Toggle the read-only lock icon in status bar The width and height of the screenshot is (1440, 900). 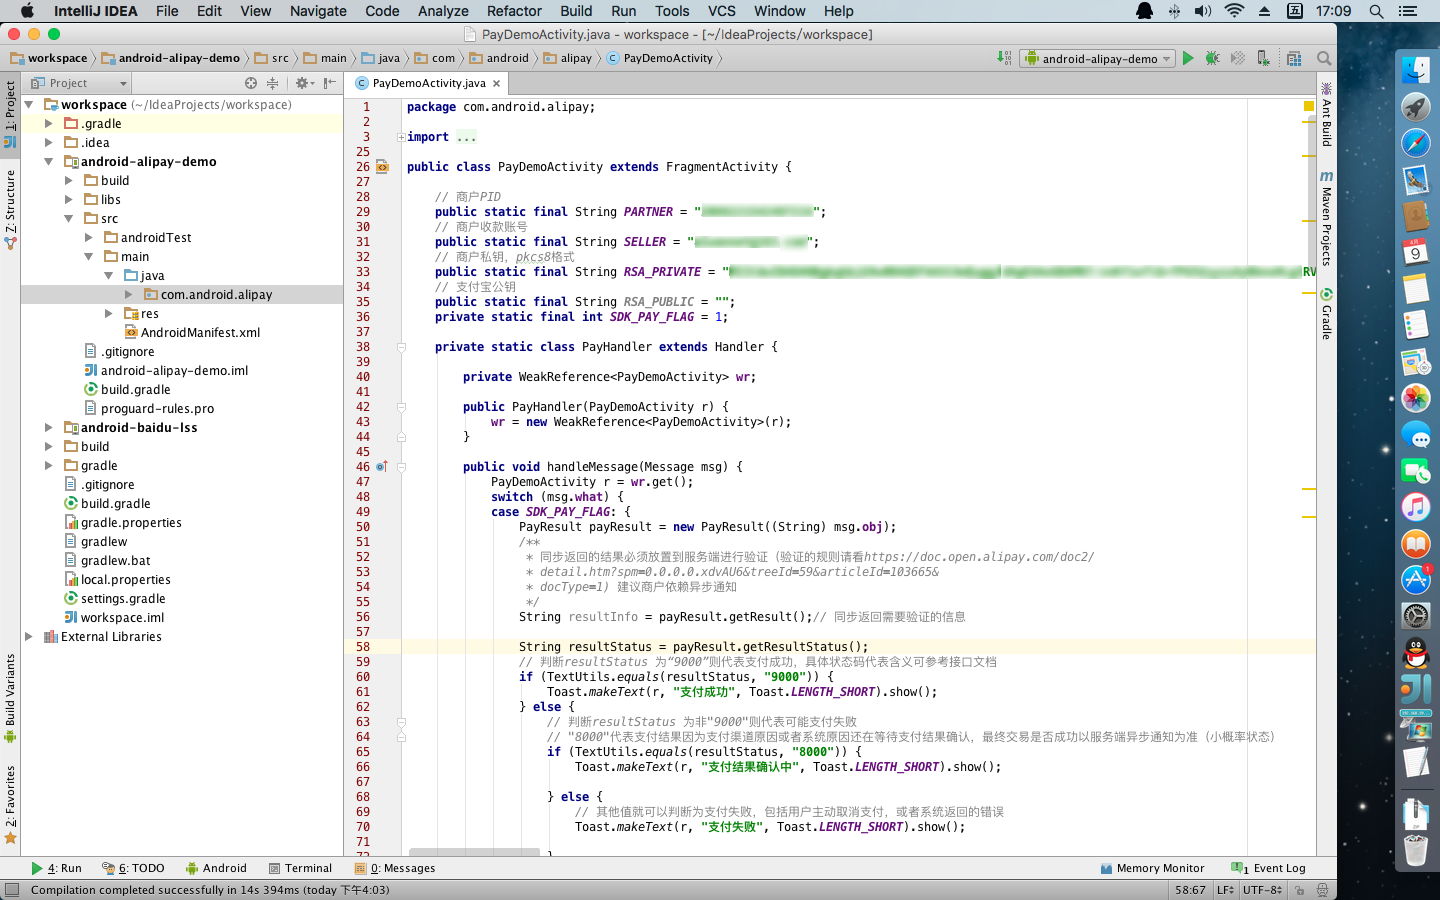(x=1301, y=889)
